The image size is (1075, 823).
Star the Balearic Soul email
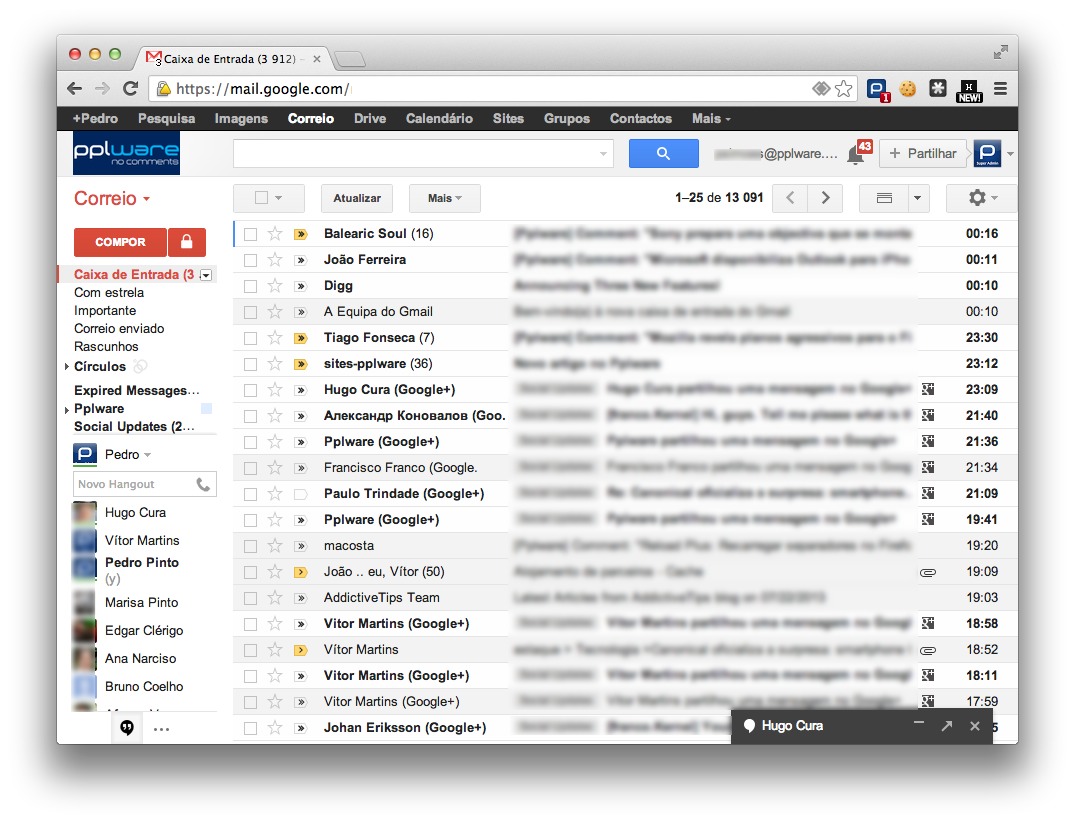tap(275, 234)
